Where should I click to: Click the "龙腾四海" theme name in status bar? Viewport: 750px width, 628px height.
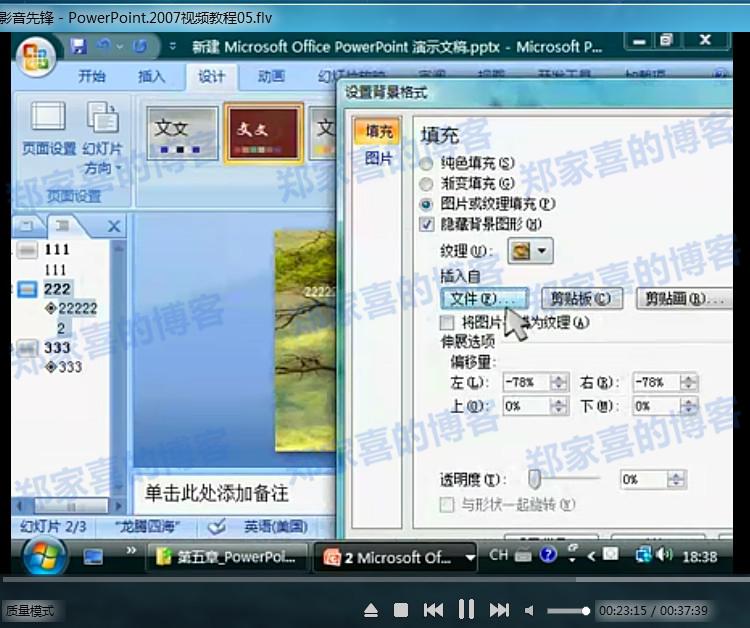147,527
